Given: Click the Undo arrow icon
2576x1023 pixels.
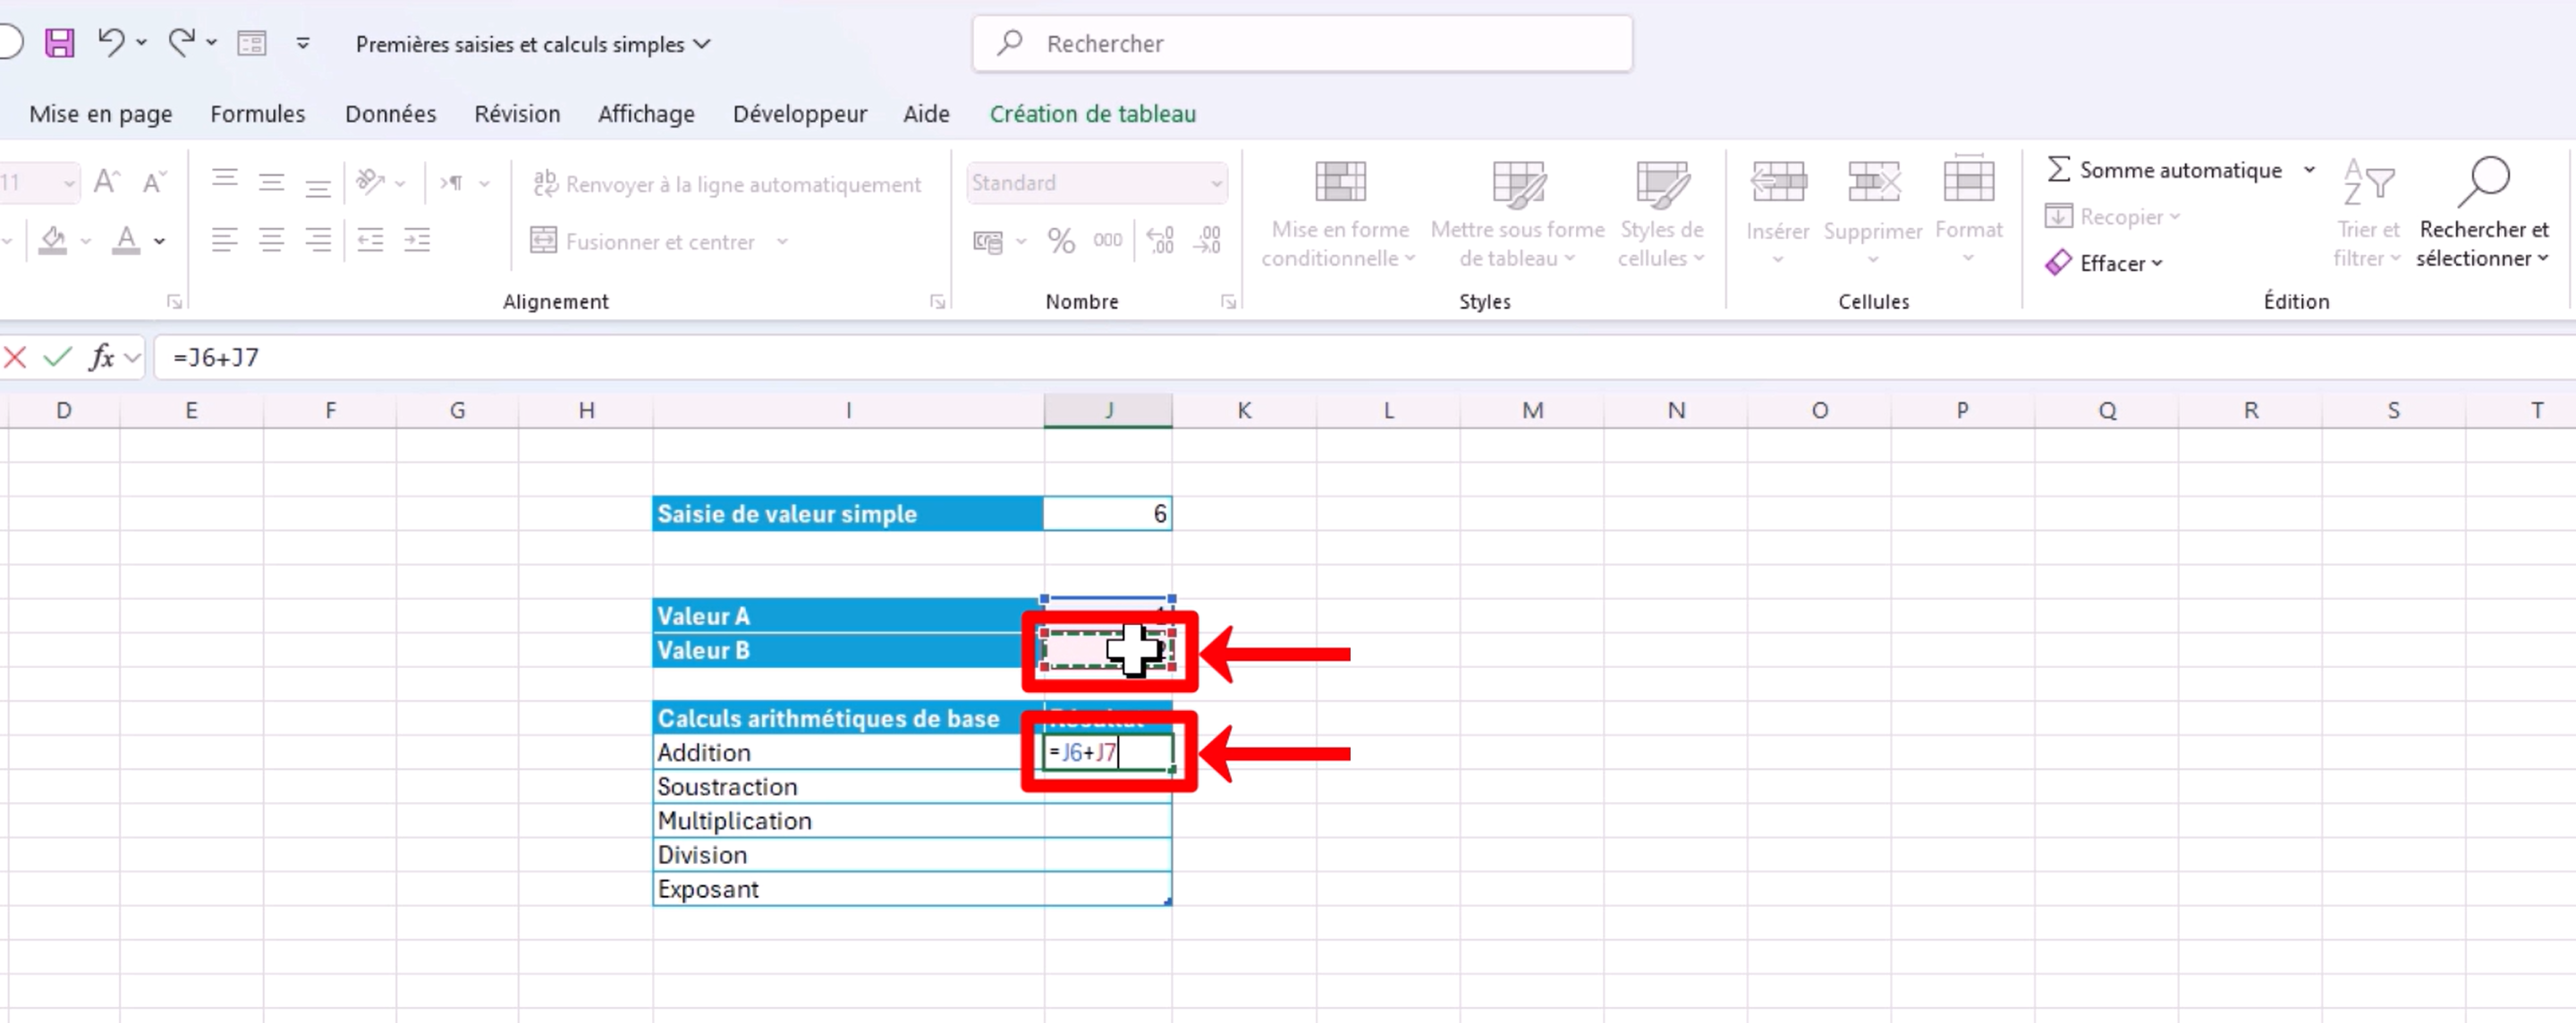Looking at the screenshot, I should pyautogui.click(x=110, y=43).
